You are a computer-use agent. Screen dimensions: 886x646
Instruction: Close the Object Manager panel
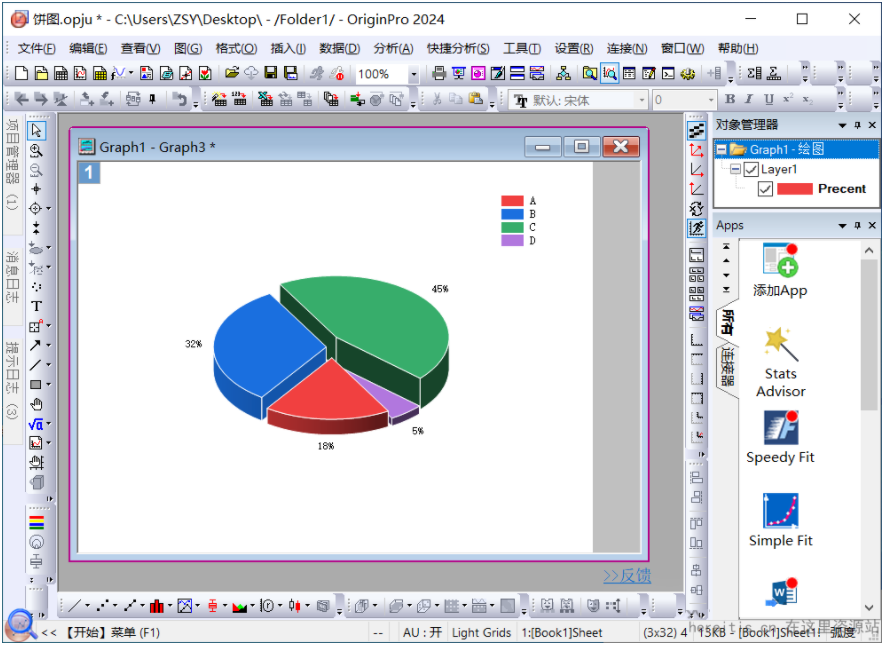pyautogui.click(x=872, y=125)
